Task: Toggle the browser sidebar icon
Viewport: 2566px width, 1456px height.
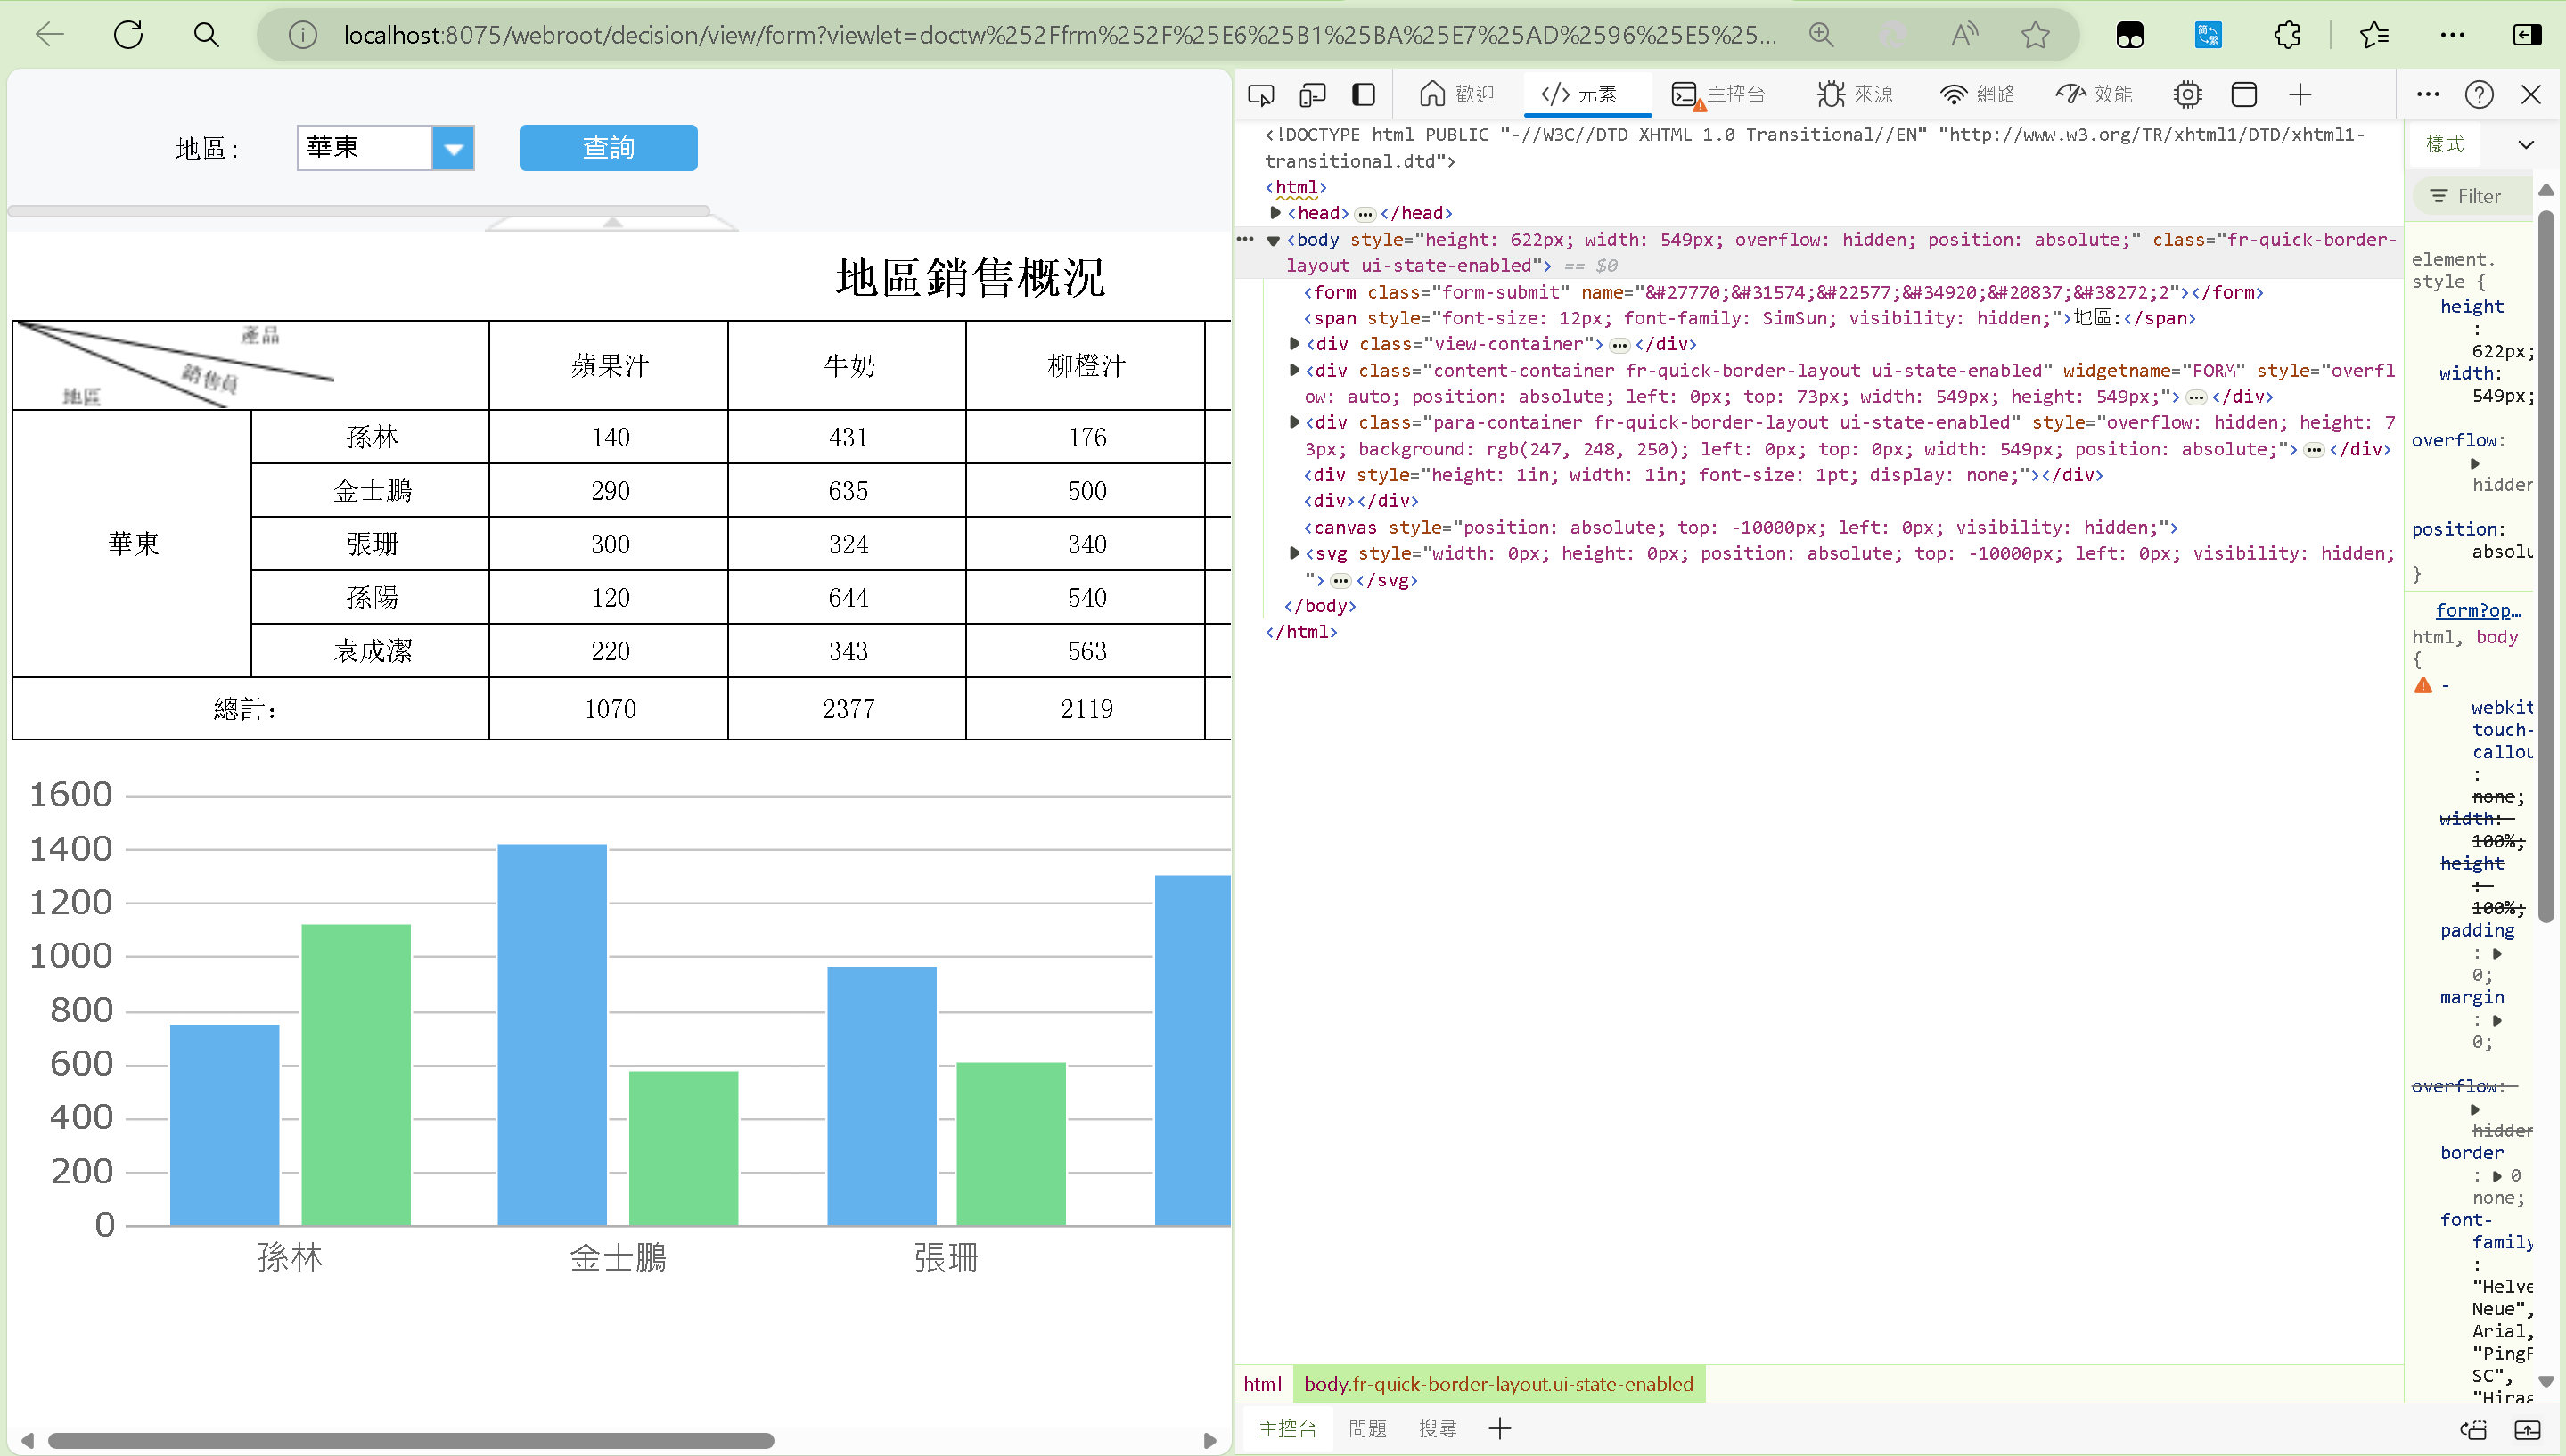Action: click(2527, 35)
